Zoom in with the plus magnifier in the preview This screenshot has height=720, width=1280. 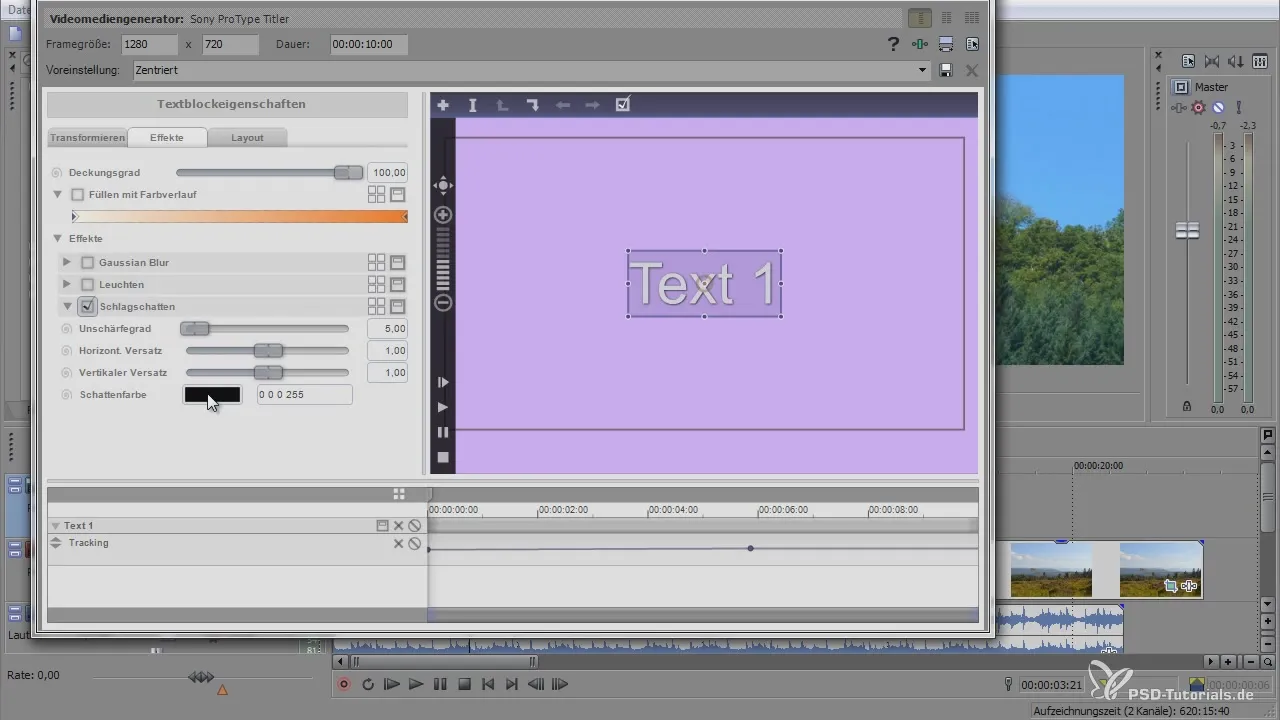pyautogui.click(x=443, y=215)
